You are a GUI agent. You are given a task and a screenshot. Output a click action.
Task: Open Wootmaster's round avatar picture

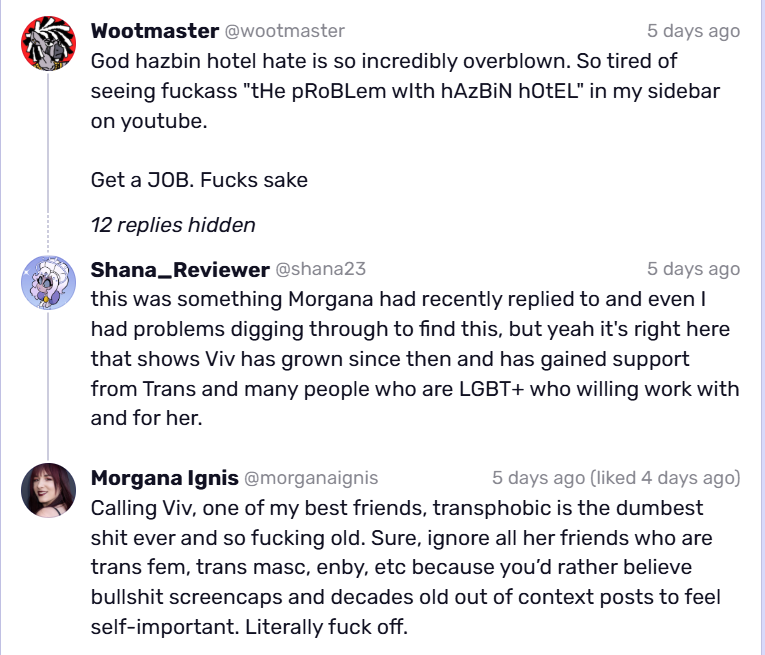tap(48, 43)
